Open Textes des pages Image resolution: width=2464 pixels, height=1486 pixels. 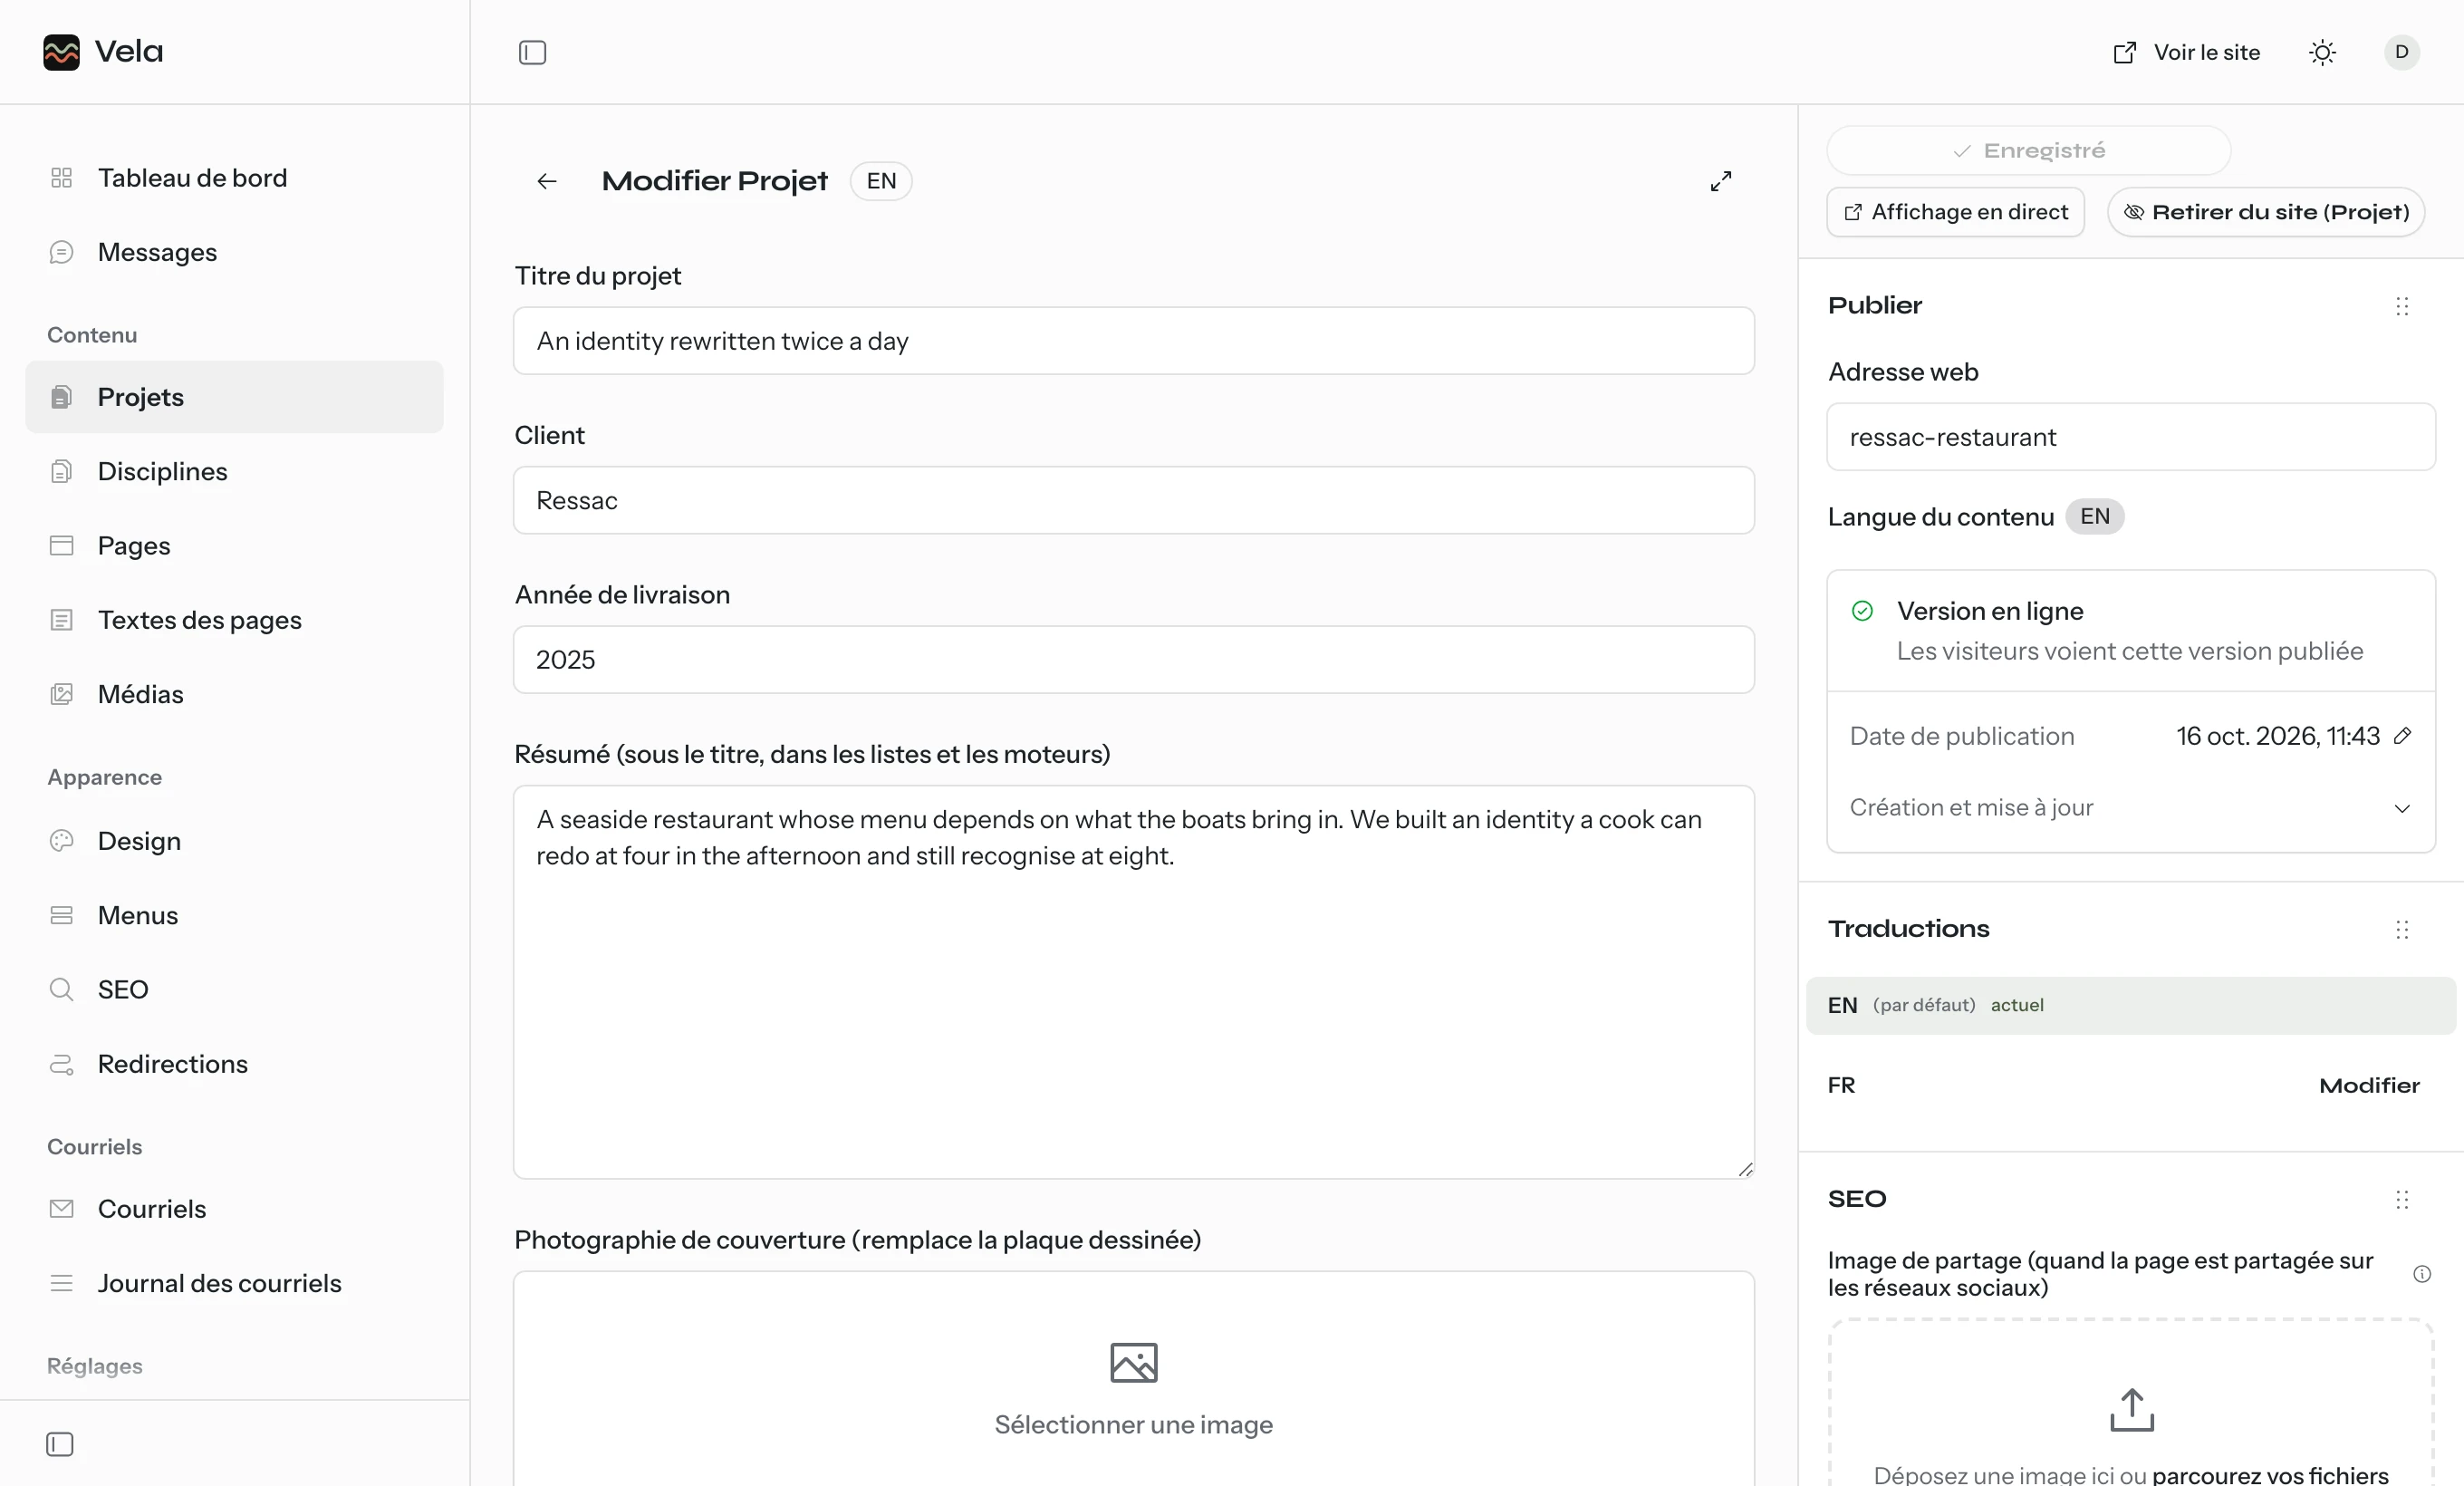tap(234, 620)
